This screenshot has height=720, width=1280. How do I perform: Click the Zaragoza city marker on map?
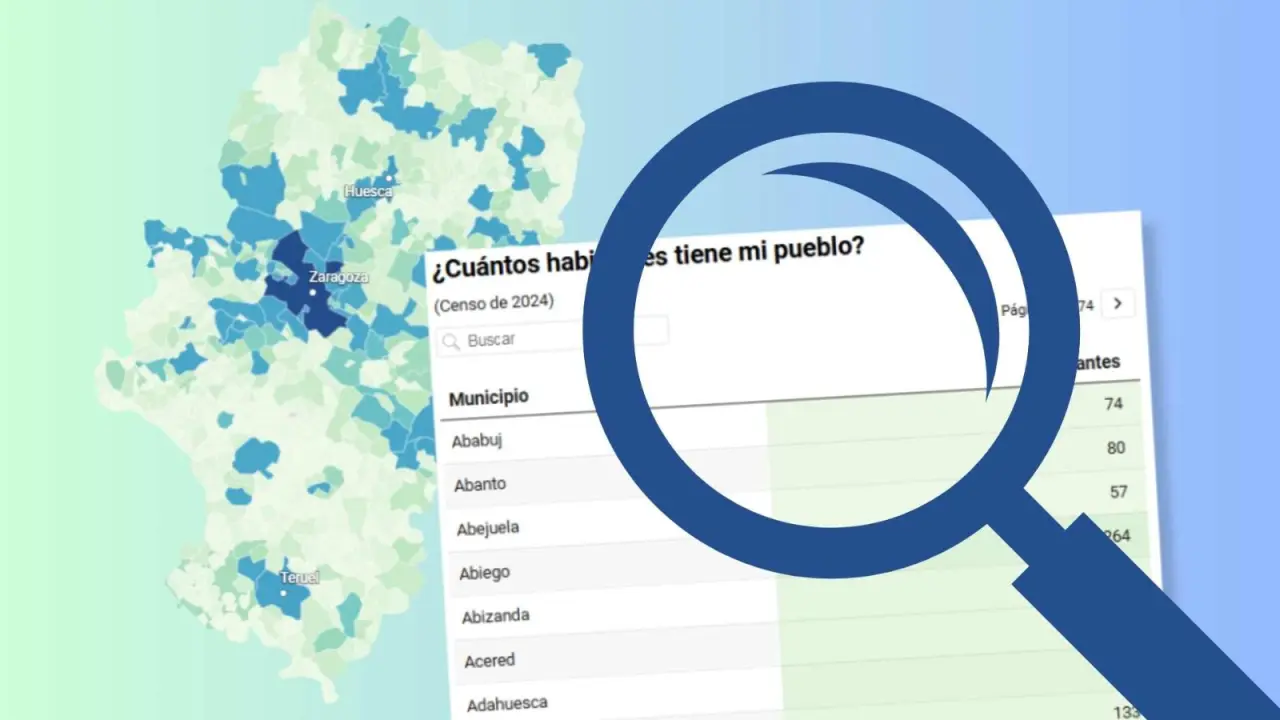click(x=313, y=292)
